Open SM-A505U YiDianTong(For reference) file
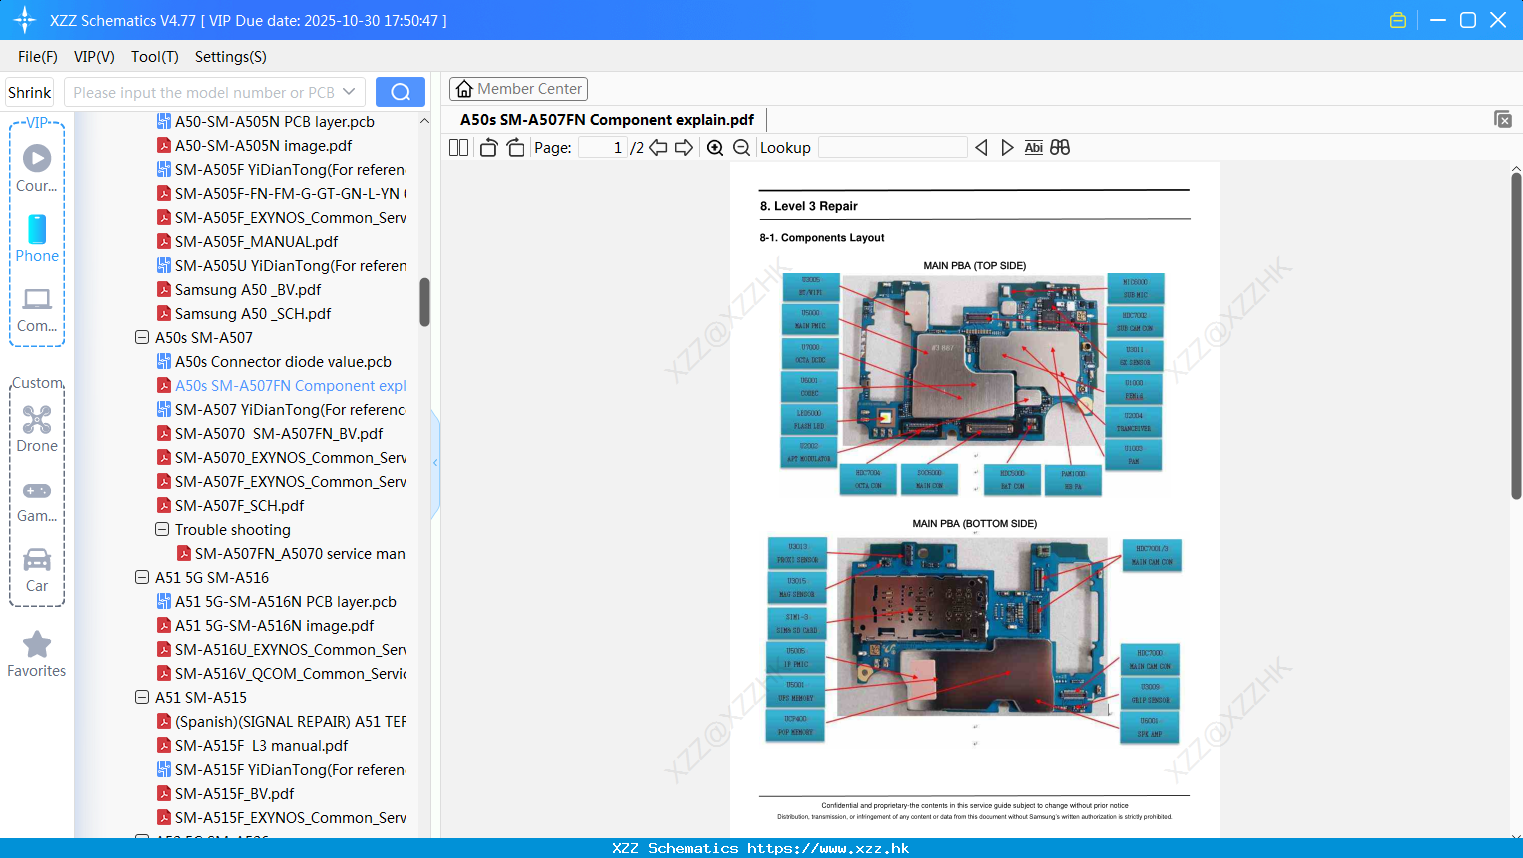This screenshot has height=858, width=1523. [x=290, y=266]
